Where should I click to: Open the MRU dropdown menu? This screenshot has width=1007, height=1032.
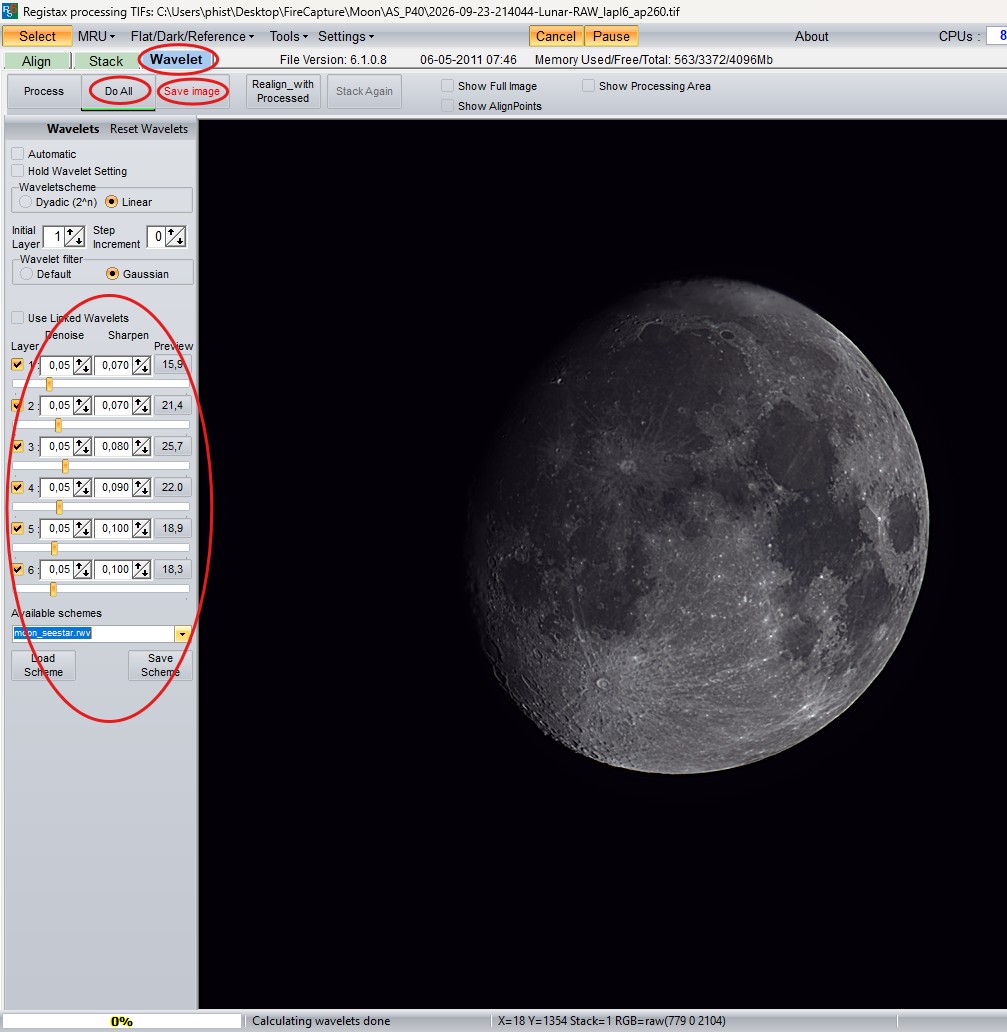coord(96,36)
